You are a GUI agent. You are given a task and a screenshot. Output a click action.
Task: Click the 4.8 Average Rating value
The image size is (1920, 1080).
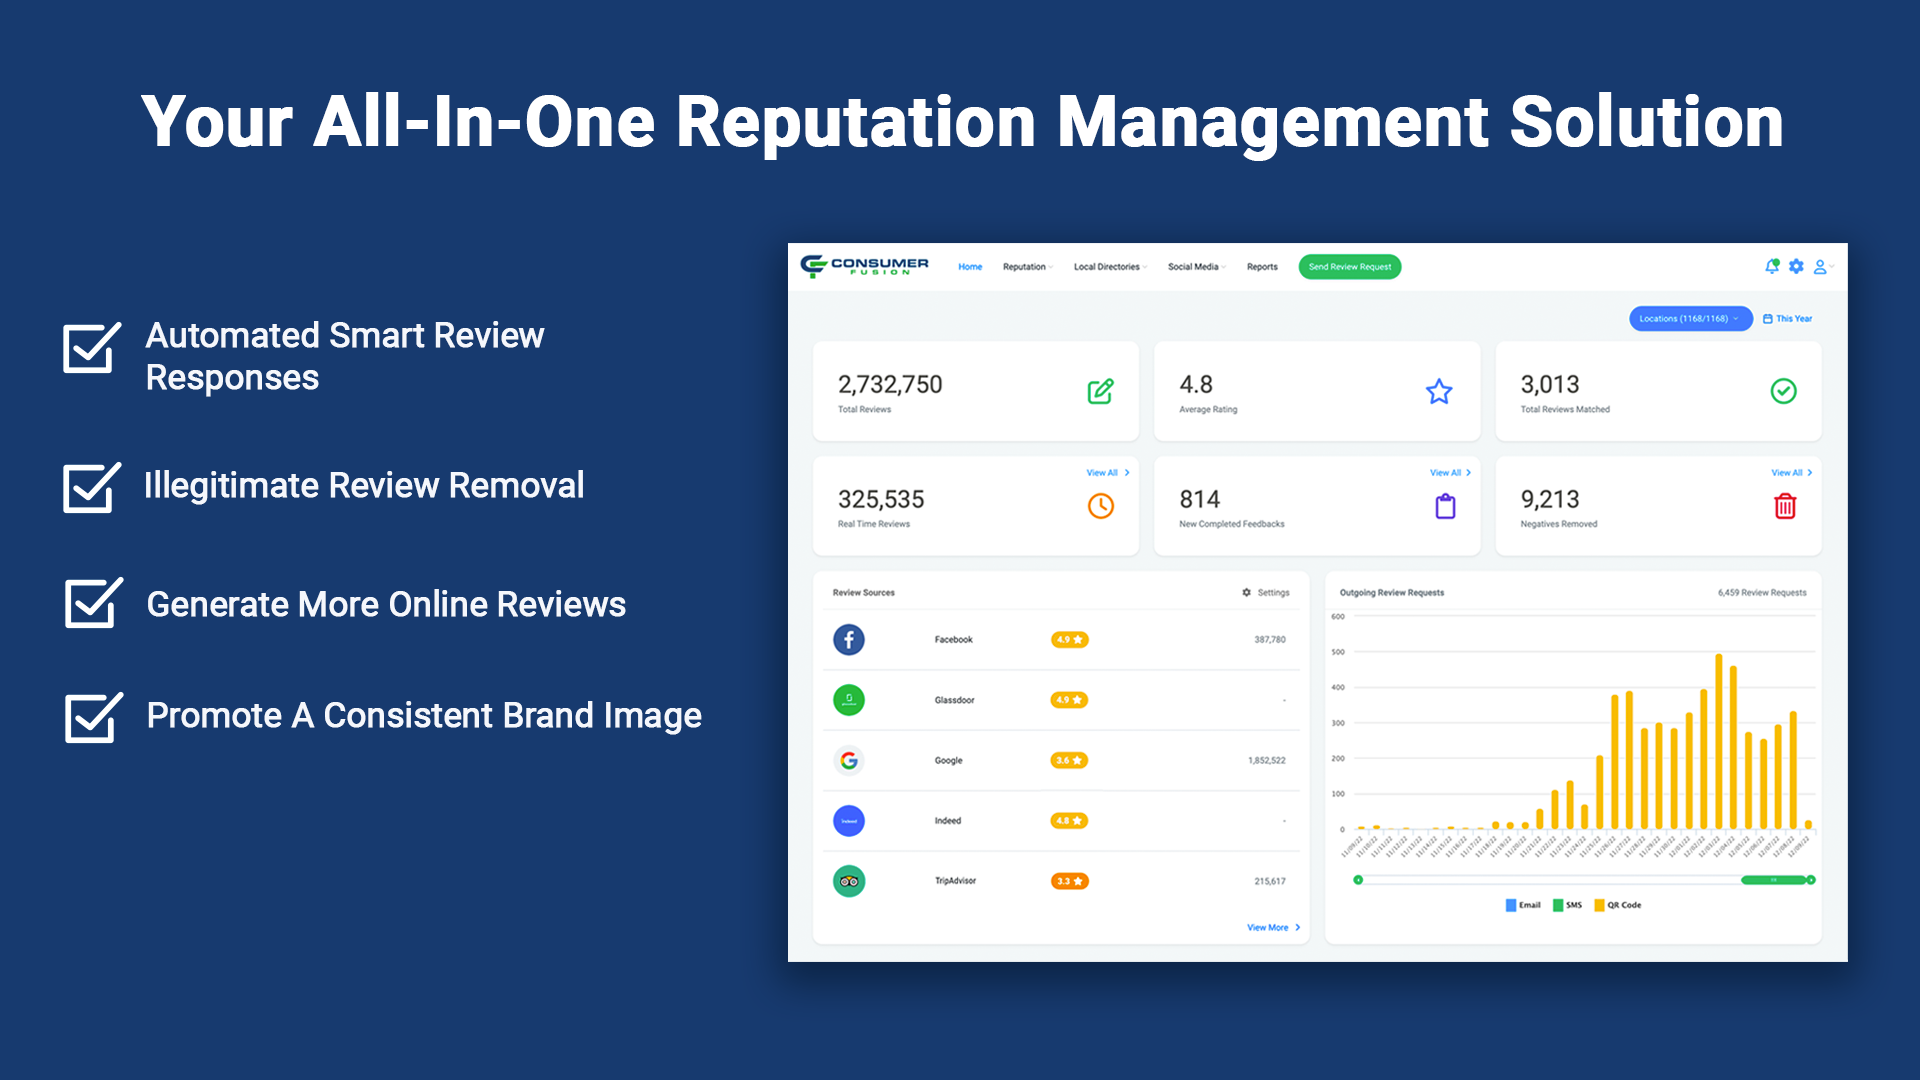(1196, 384)
